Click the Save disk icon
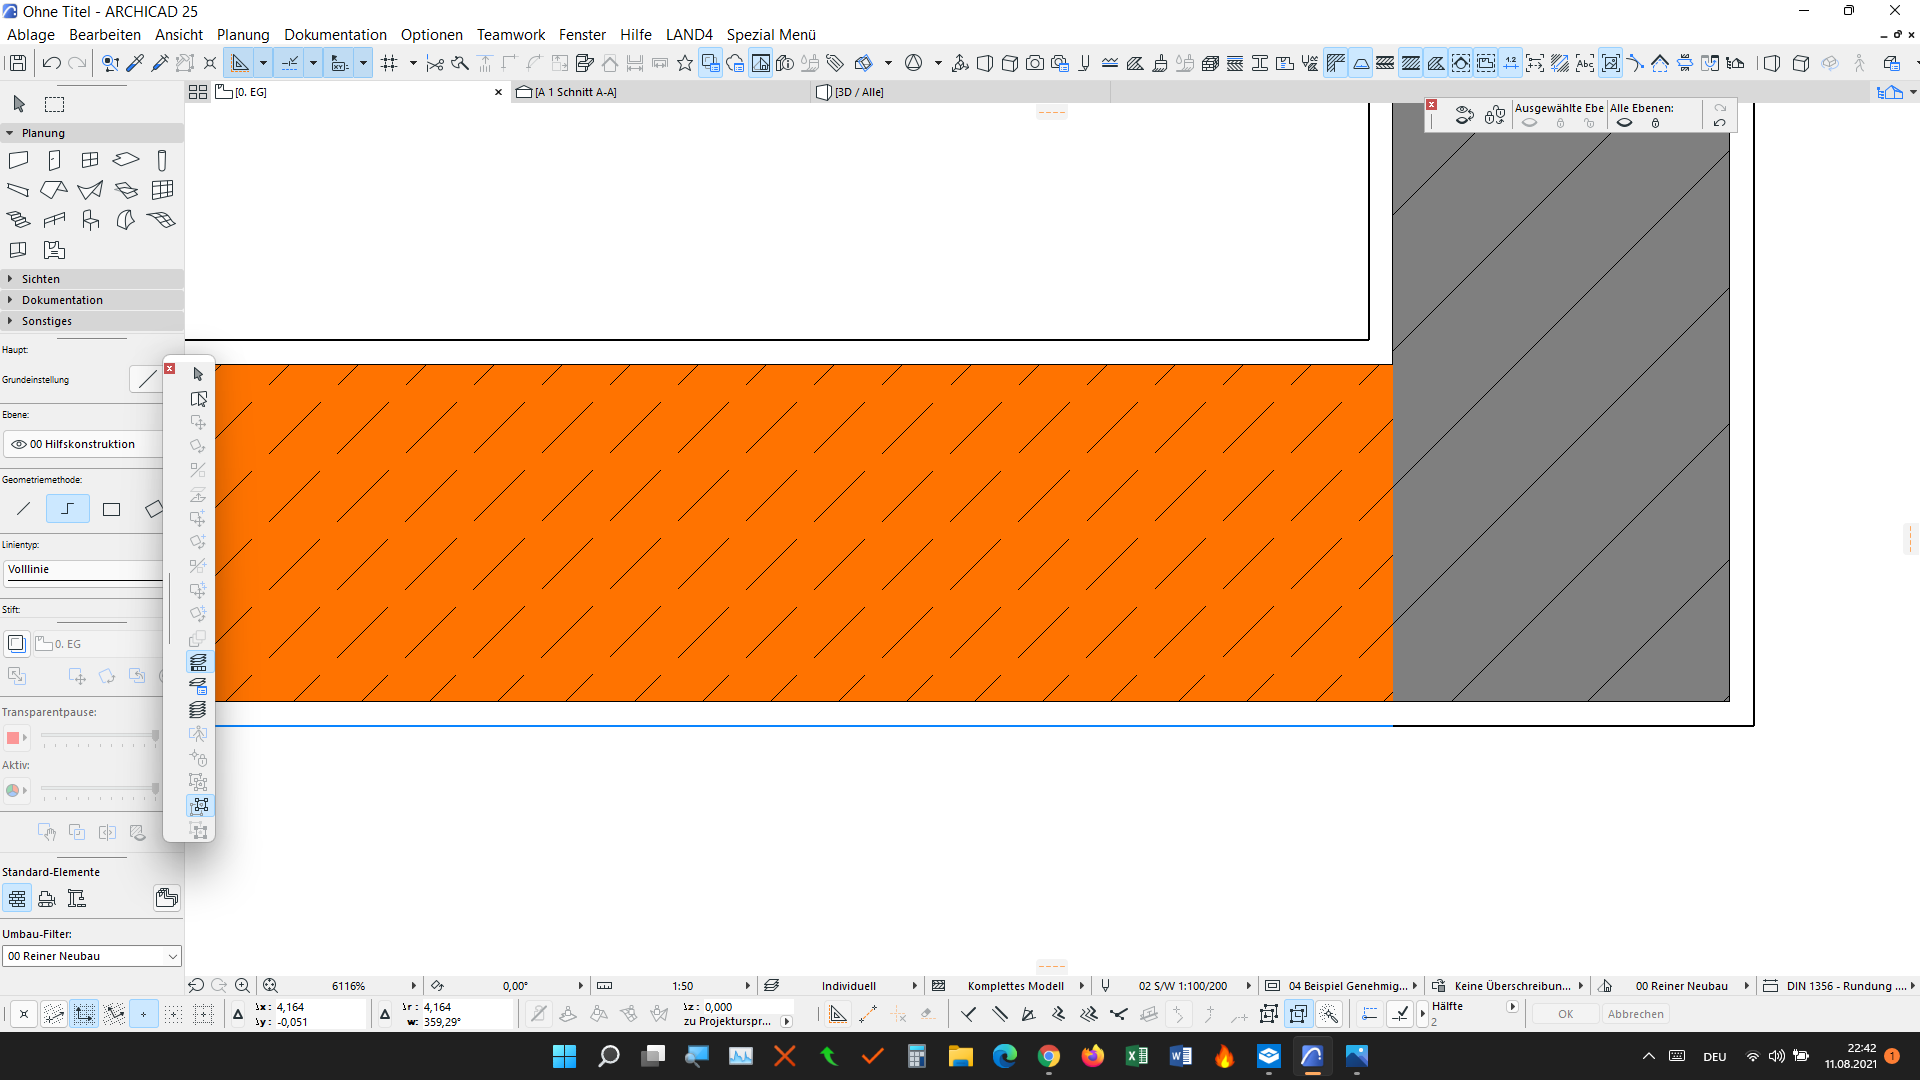This screenshot has width=1920, height=1080. coord(17,64)
